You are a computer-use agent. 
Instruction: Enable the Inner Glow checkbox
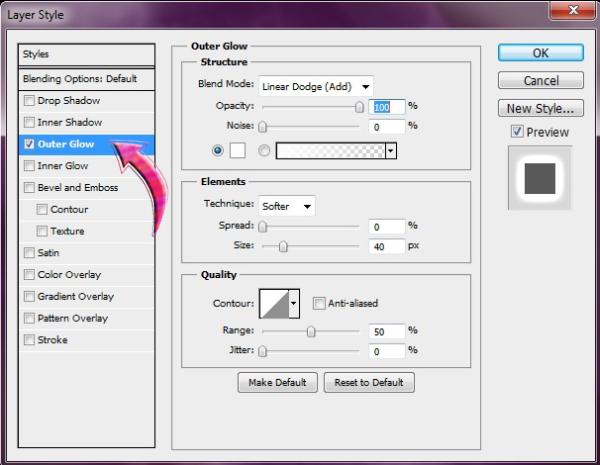tap(29, 166)
